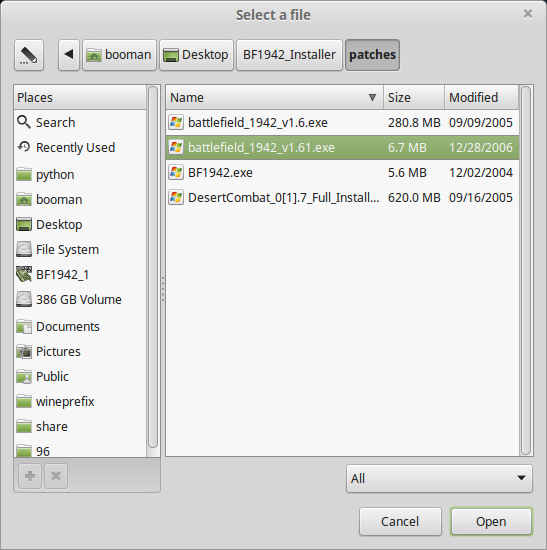
Task: Select the patches path button
Action: (x=372, y=55)
